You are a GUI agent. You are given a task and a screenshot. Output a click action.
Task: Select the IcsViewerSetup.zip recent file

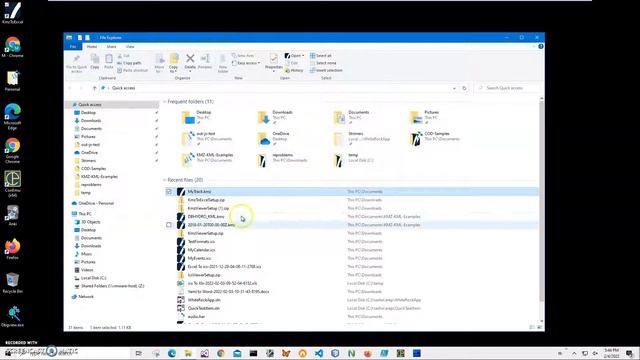204,275
